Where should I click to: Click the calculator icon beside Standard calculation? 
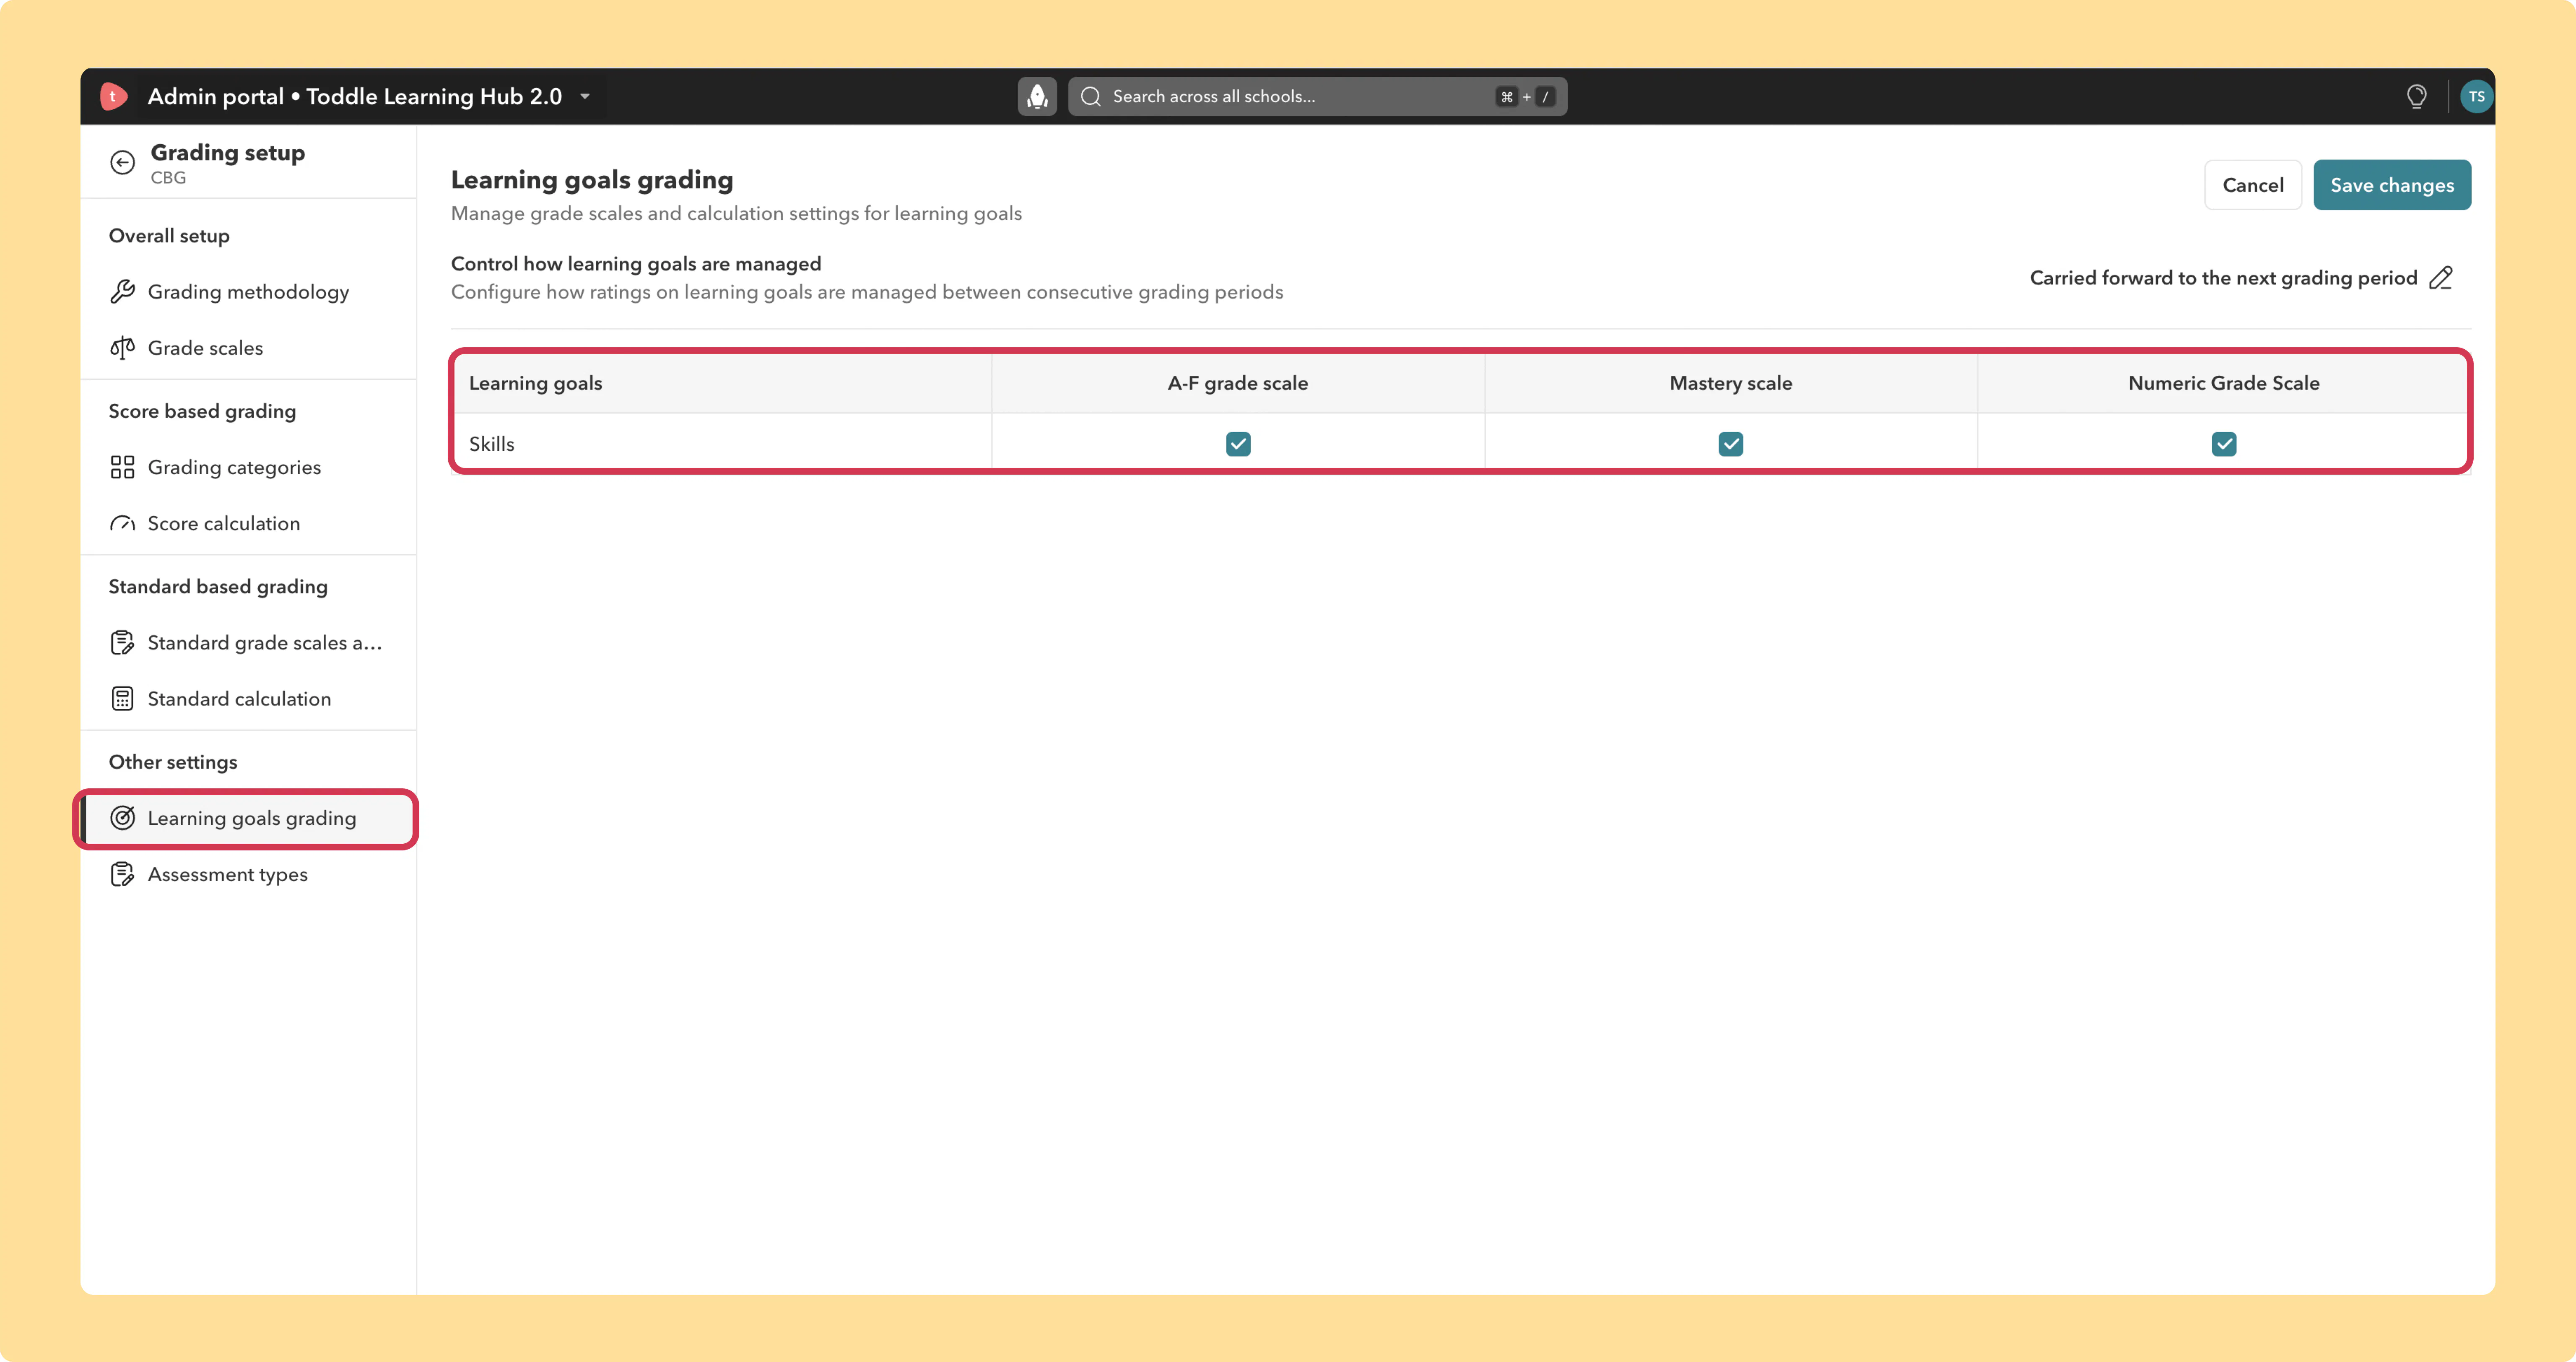pyautogui.click(x=122, y=699)
